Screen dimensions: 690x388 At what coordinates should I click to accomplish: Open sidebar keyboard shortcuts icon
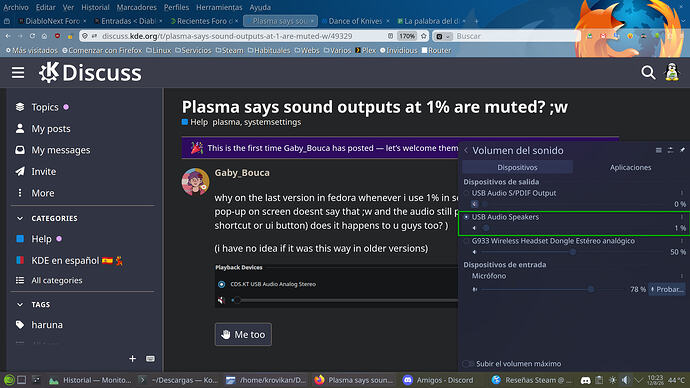pyautogui.click(x=150, y=359)
